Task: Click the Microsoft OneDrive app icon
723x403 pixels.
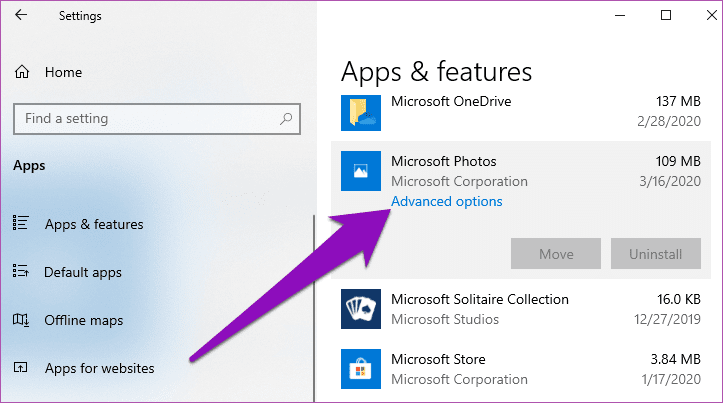Action: [361, 113]
